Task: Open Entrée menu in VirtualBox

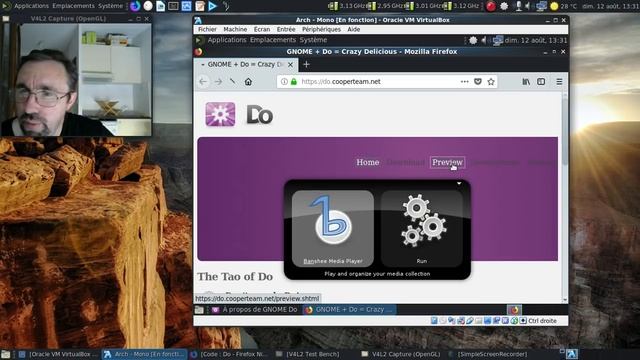Action: click(x=286, y=29)
